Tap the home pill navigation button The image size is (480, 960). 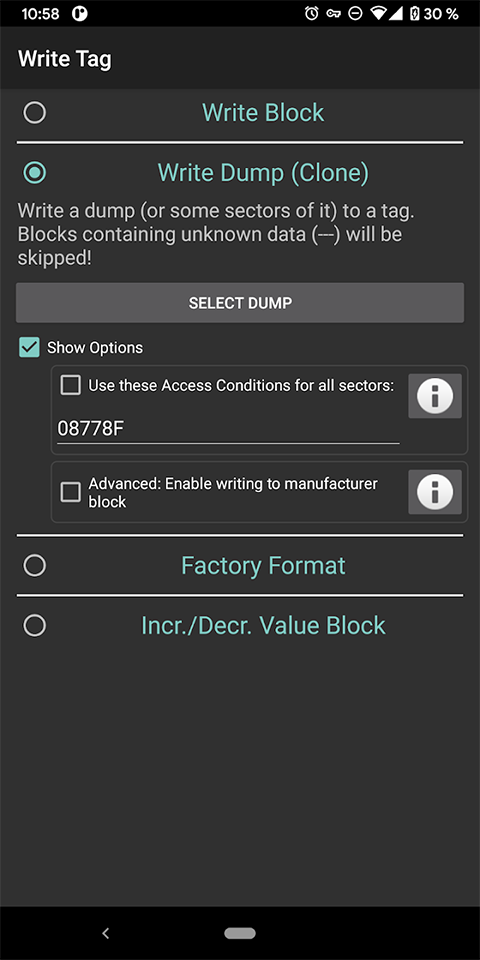[x=240, y=933]
